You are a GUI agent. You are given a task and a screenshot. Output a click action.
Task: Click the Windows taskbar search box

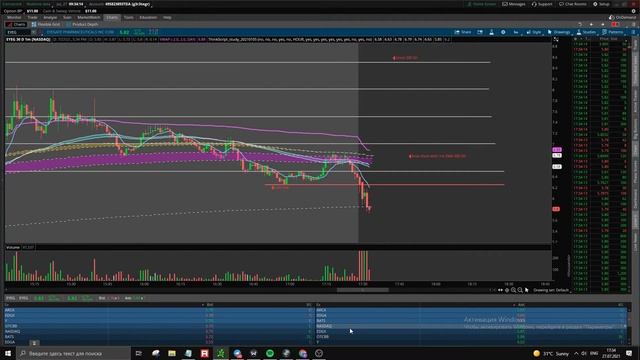click(73, 353)
